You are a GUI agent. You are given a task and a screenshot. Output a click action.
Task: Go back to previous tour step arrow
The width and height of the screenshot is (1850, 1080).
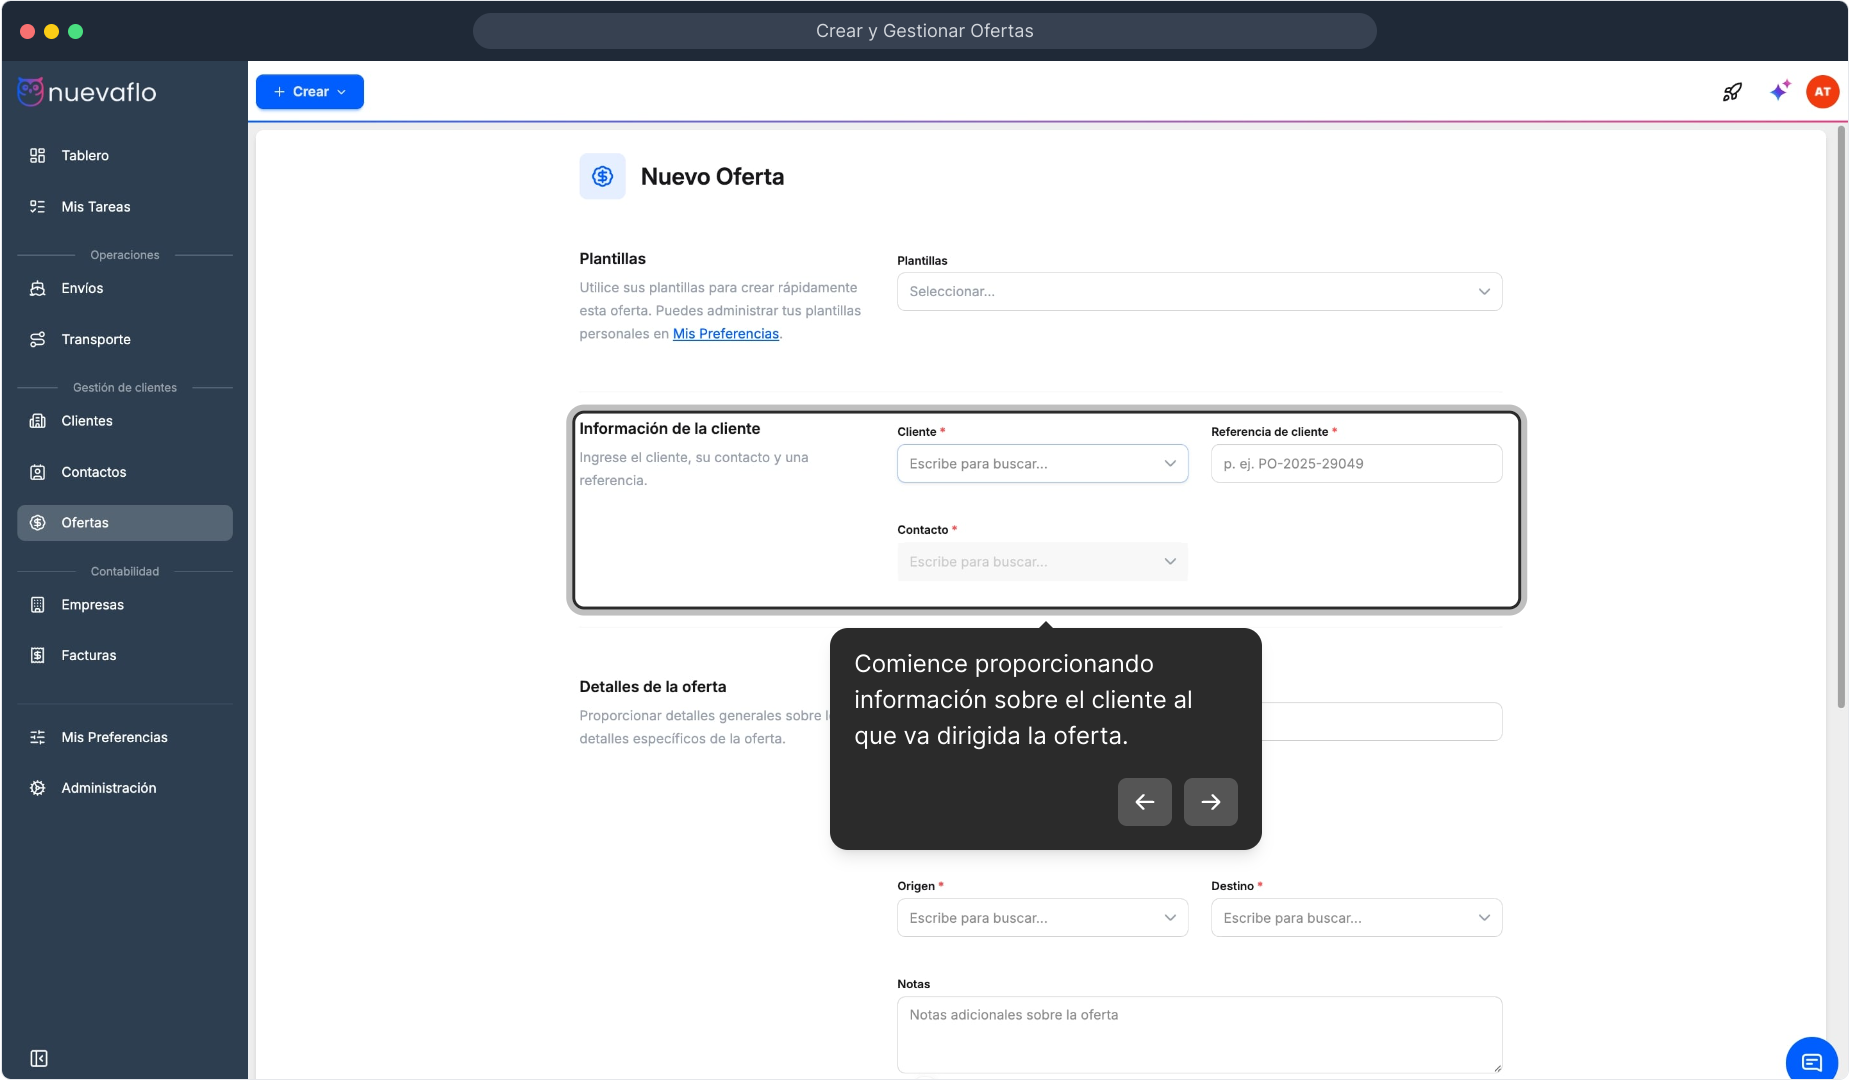(1144, 802)
